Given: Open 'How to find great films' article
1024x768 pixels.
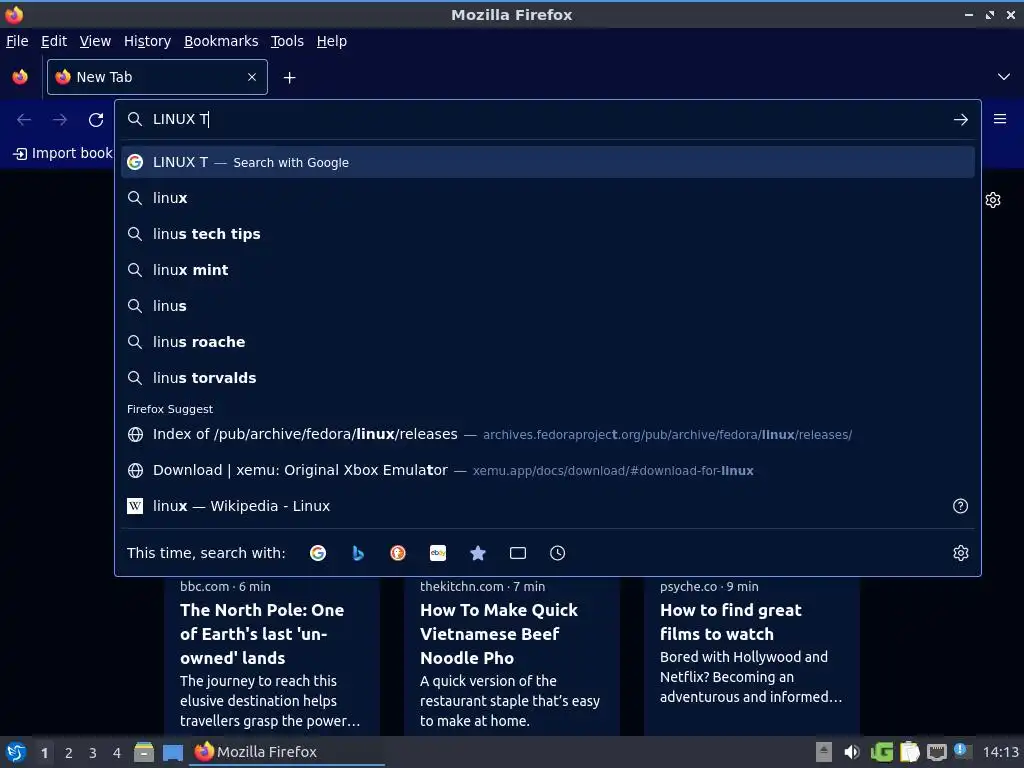Looking at the screenshot, I should point(752,656).
